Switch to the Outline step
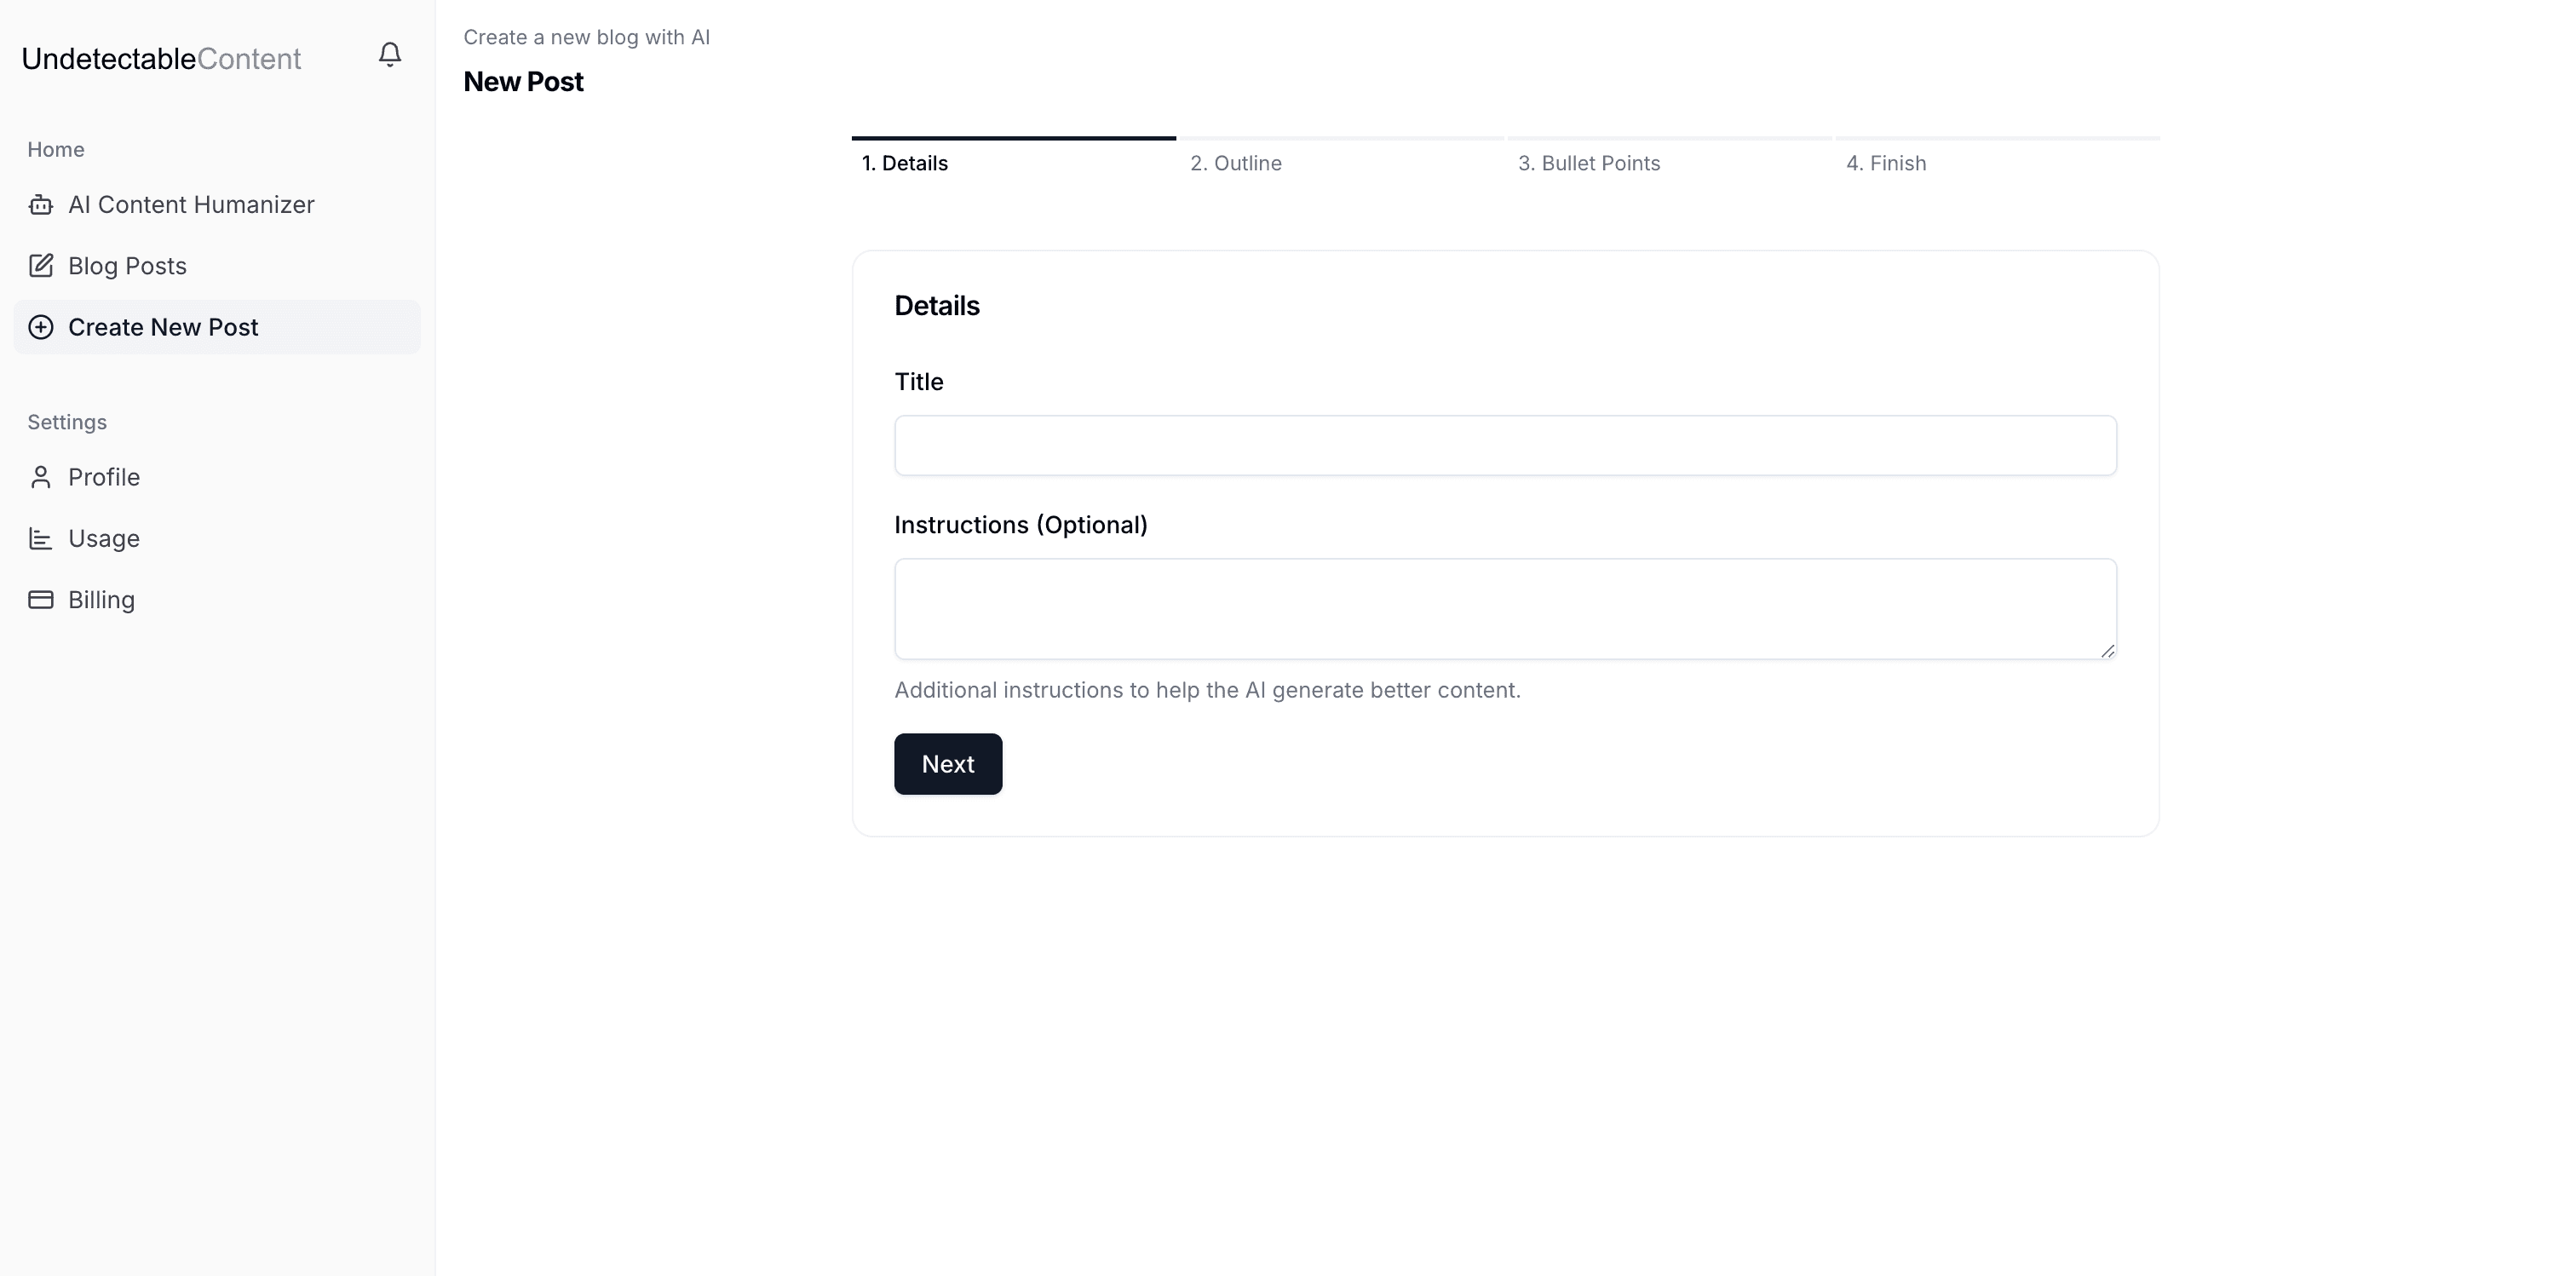 (1236, 162)
